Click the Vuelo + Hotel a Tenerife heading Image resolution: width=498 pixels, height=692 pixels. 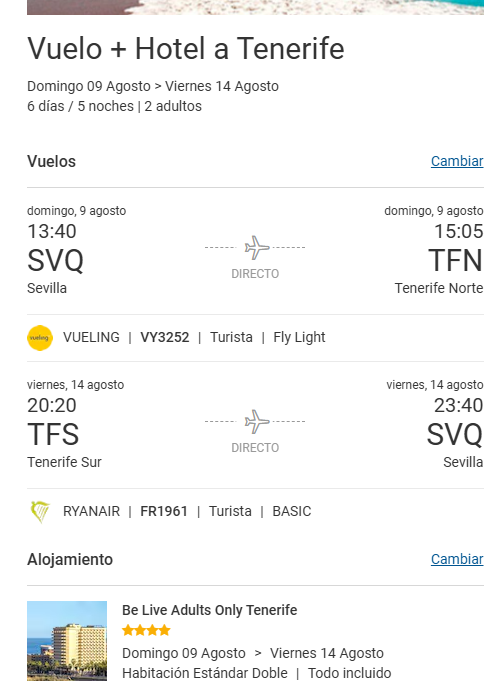186,49
